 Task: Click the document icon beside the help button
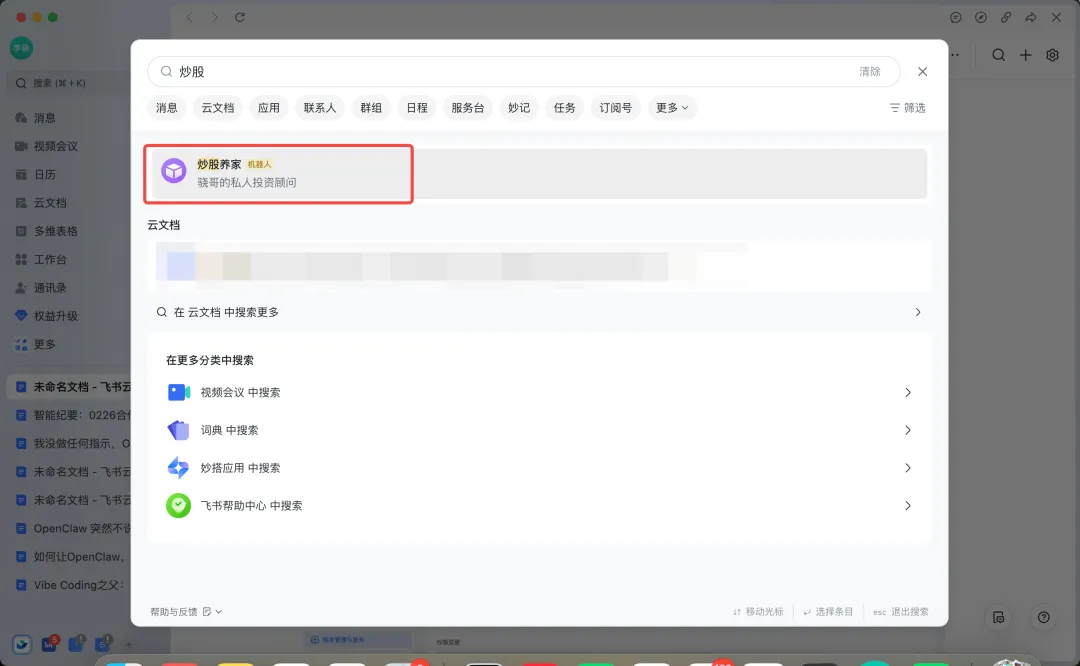pyautogui.click(x=998, y=617)
